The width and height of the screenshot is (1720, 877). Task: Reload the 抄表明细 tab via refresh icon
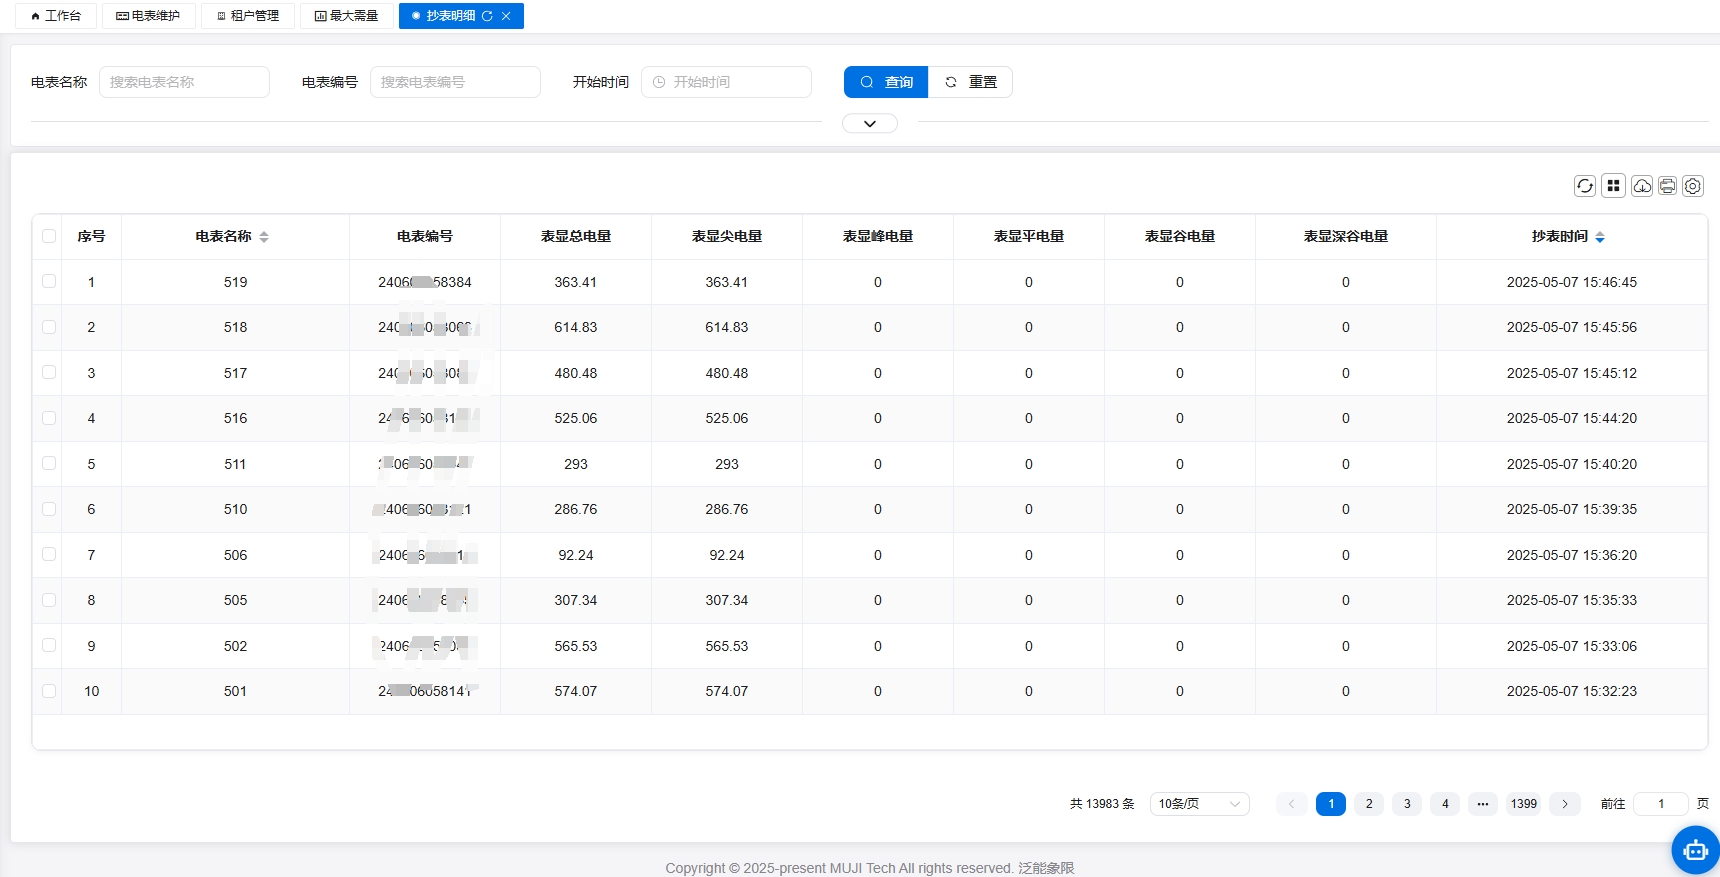click(x=488, y=16)
